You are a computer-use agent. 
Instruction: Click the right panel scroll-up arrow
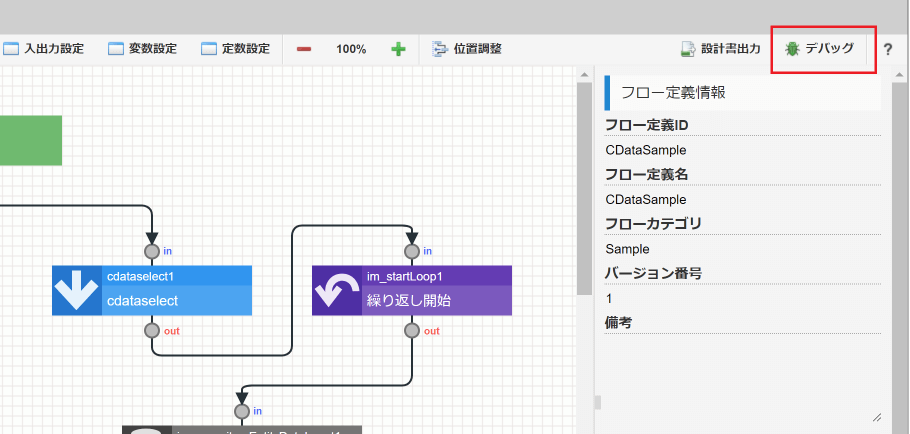click(x=900, y=74)
